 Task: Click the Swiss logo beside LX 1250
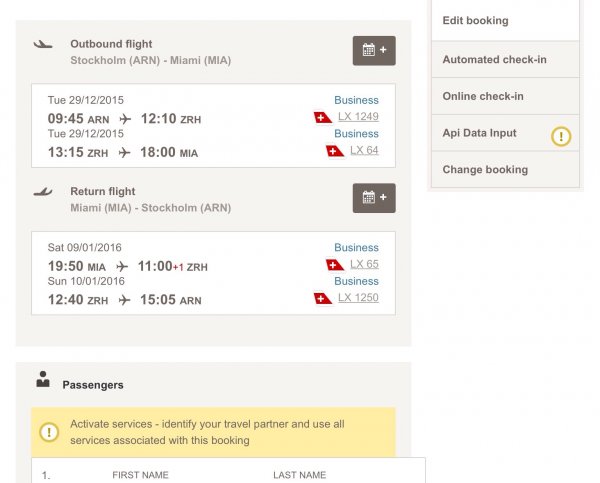(x=322, y=298)
